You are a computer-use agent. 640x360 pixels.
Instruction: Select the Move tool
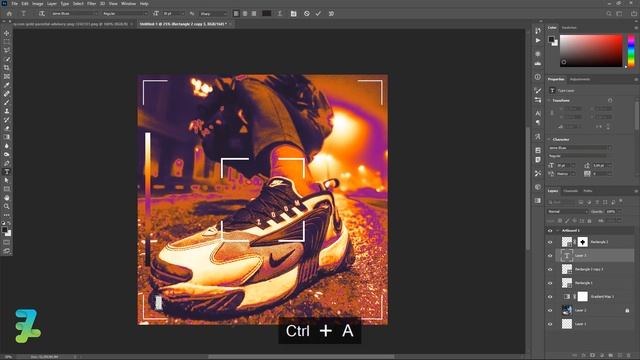point(7,33)
